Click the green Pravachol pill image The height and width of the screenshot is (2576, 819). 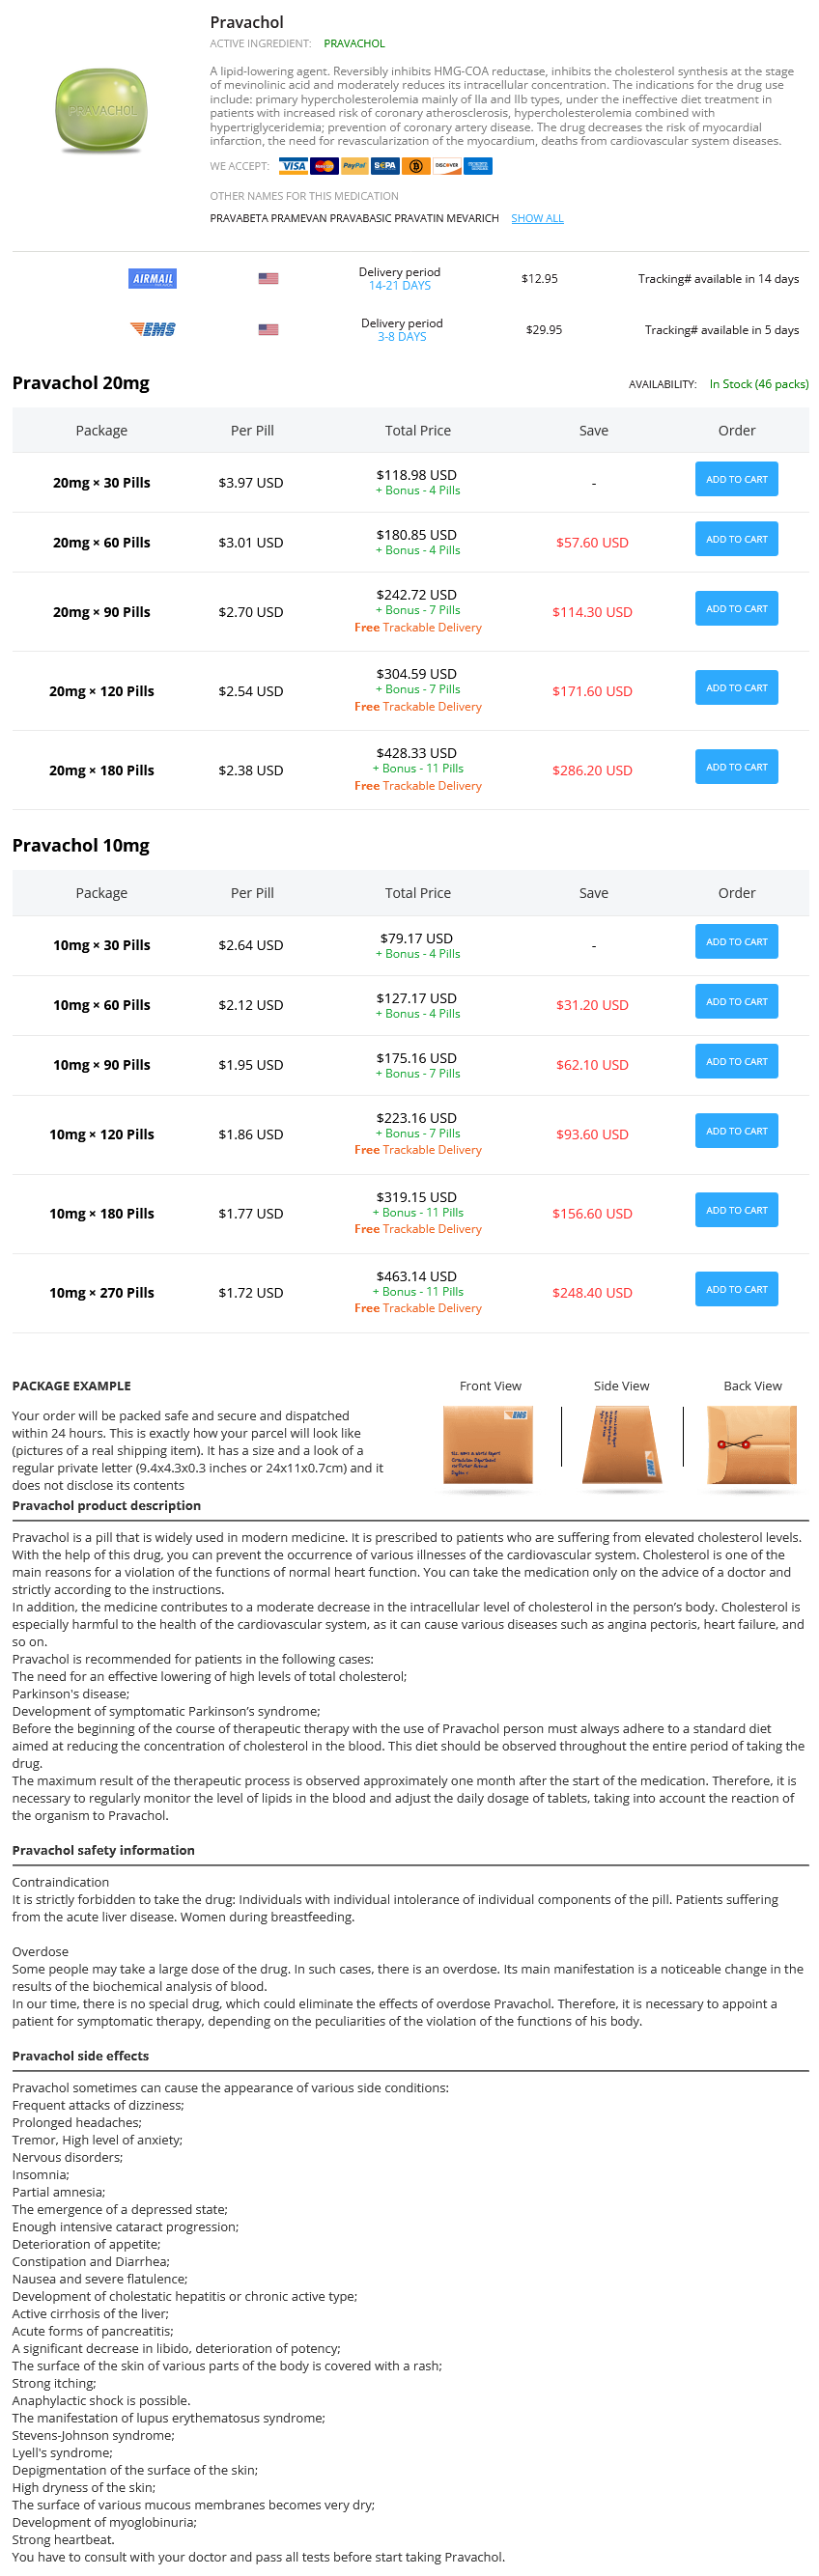[x=102, y=110]
